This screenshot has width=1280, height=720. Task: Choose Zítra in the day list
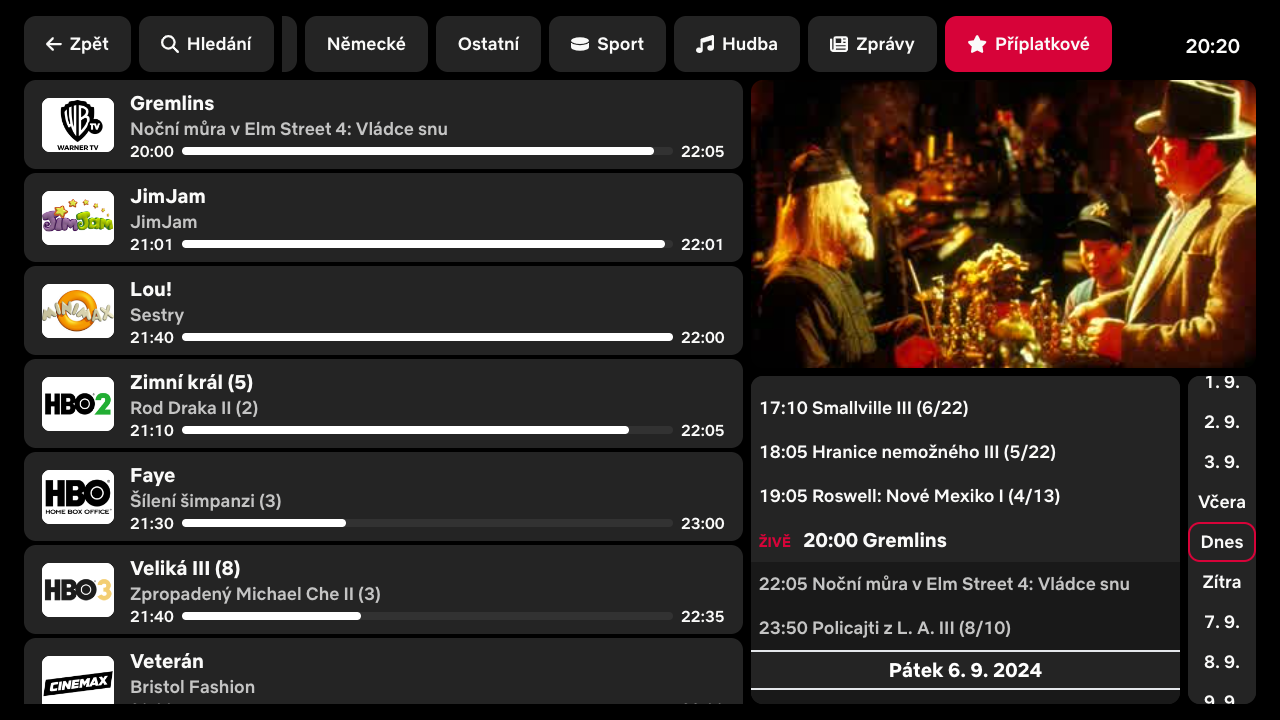click(x=1222, y=582)
